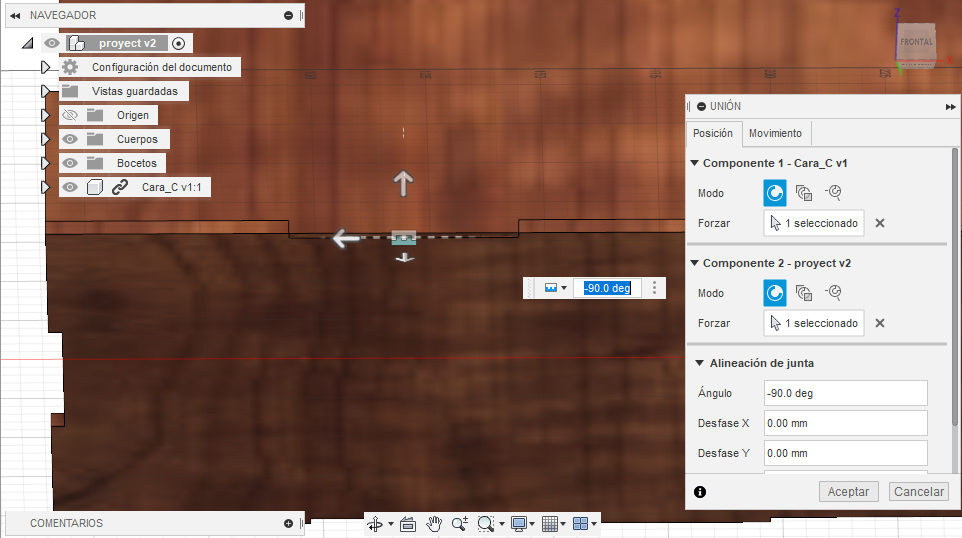Toggle visibility of Cara_C v1:1
The height and width of the screenshot is (538, 962).
(x=70, y=187)
